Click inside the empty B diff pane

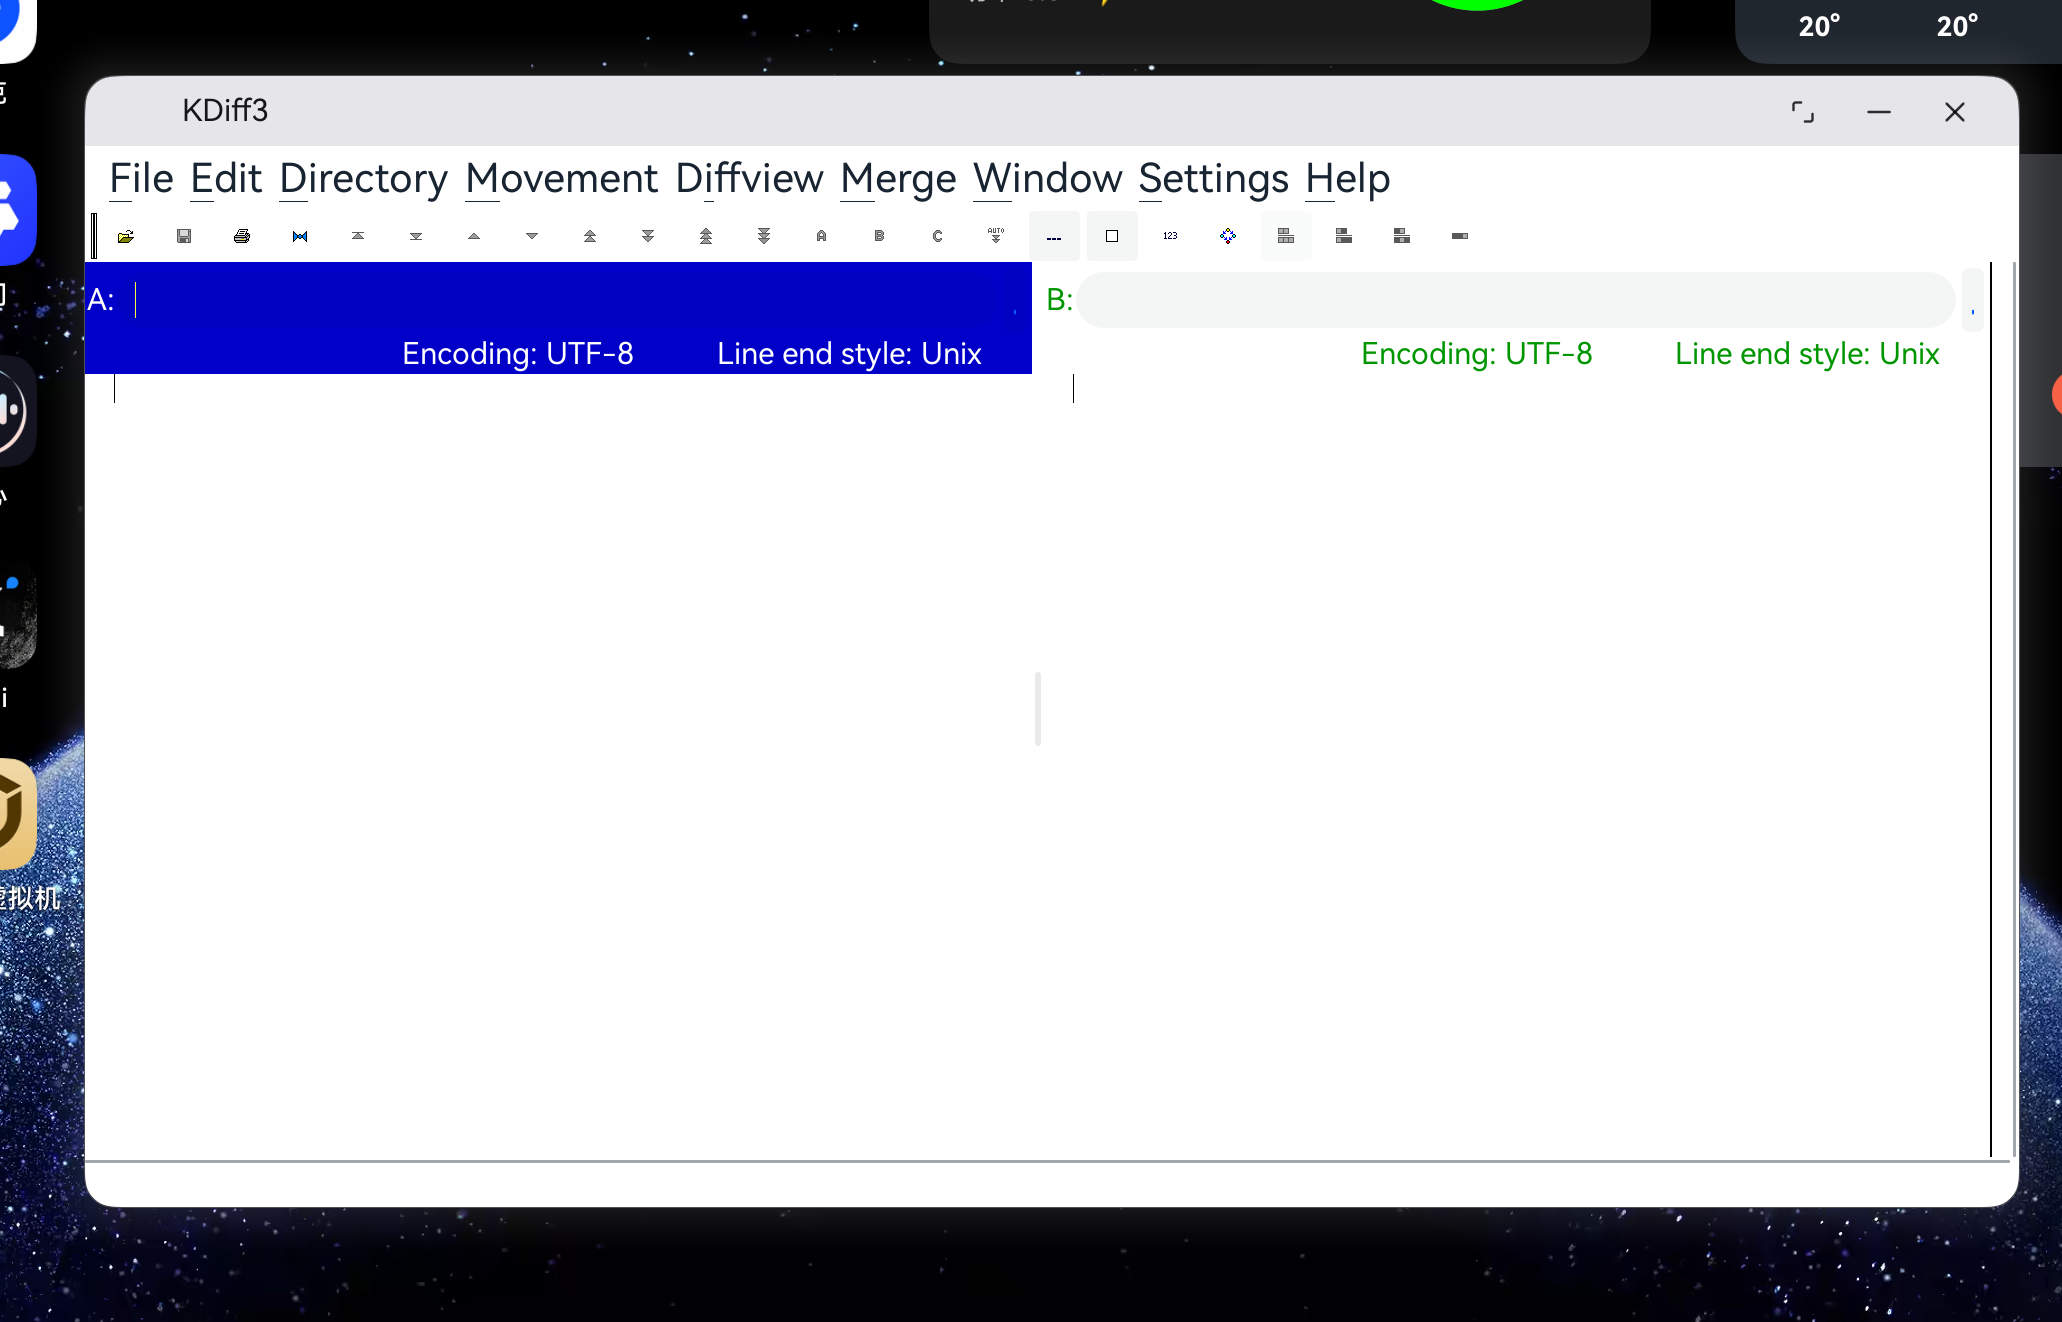tap(1516, 765)
